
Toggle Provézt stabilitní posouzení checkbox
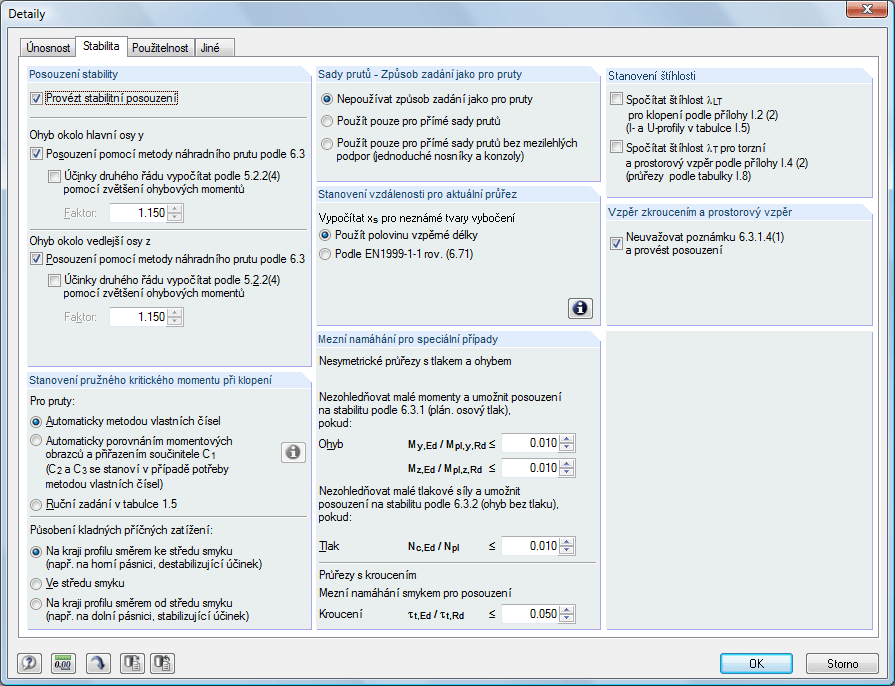coord(37,99)
